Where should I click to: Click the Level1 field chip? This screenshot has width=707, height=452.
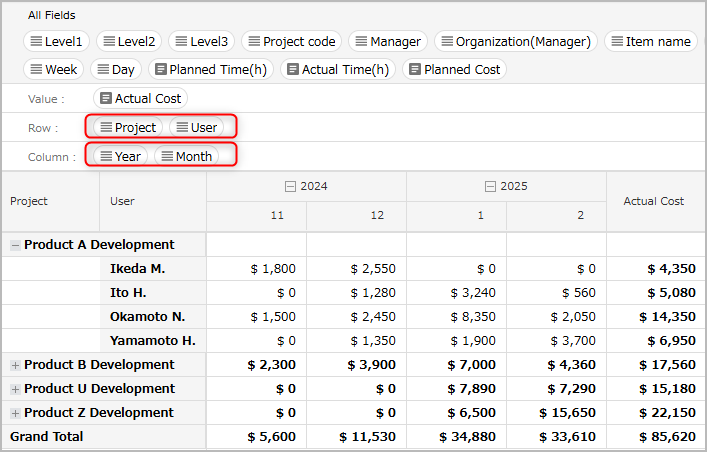56,42
